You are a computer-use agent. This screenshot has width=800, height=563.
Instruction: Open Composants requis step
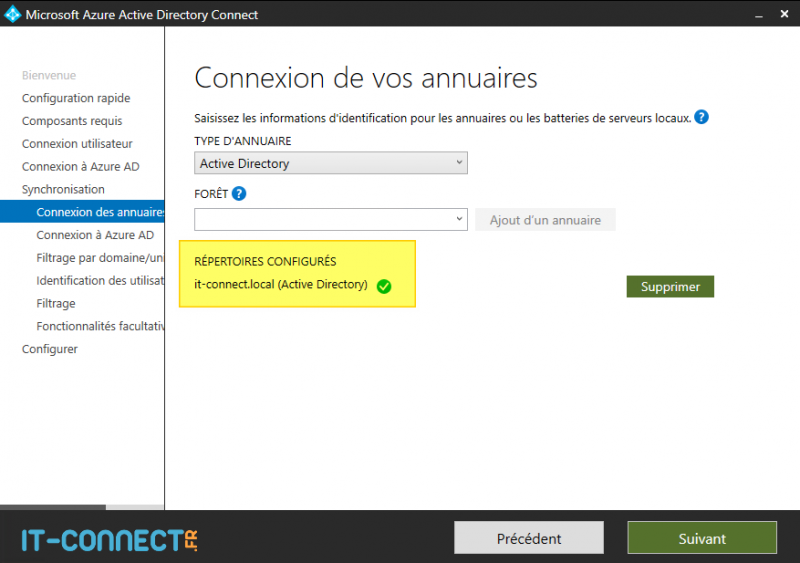(x=72, y=121)
